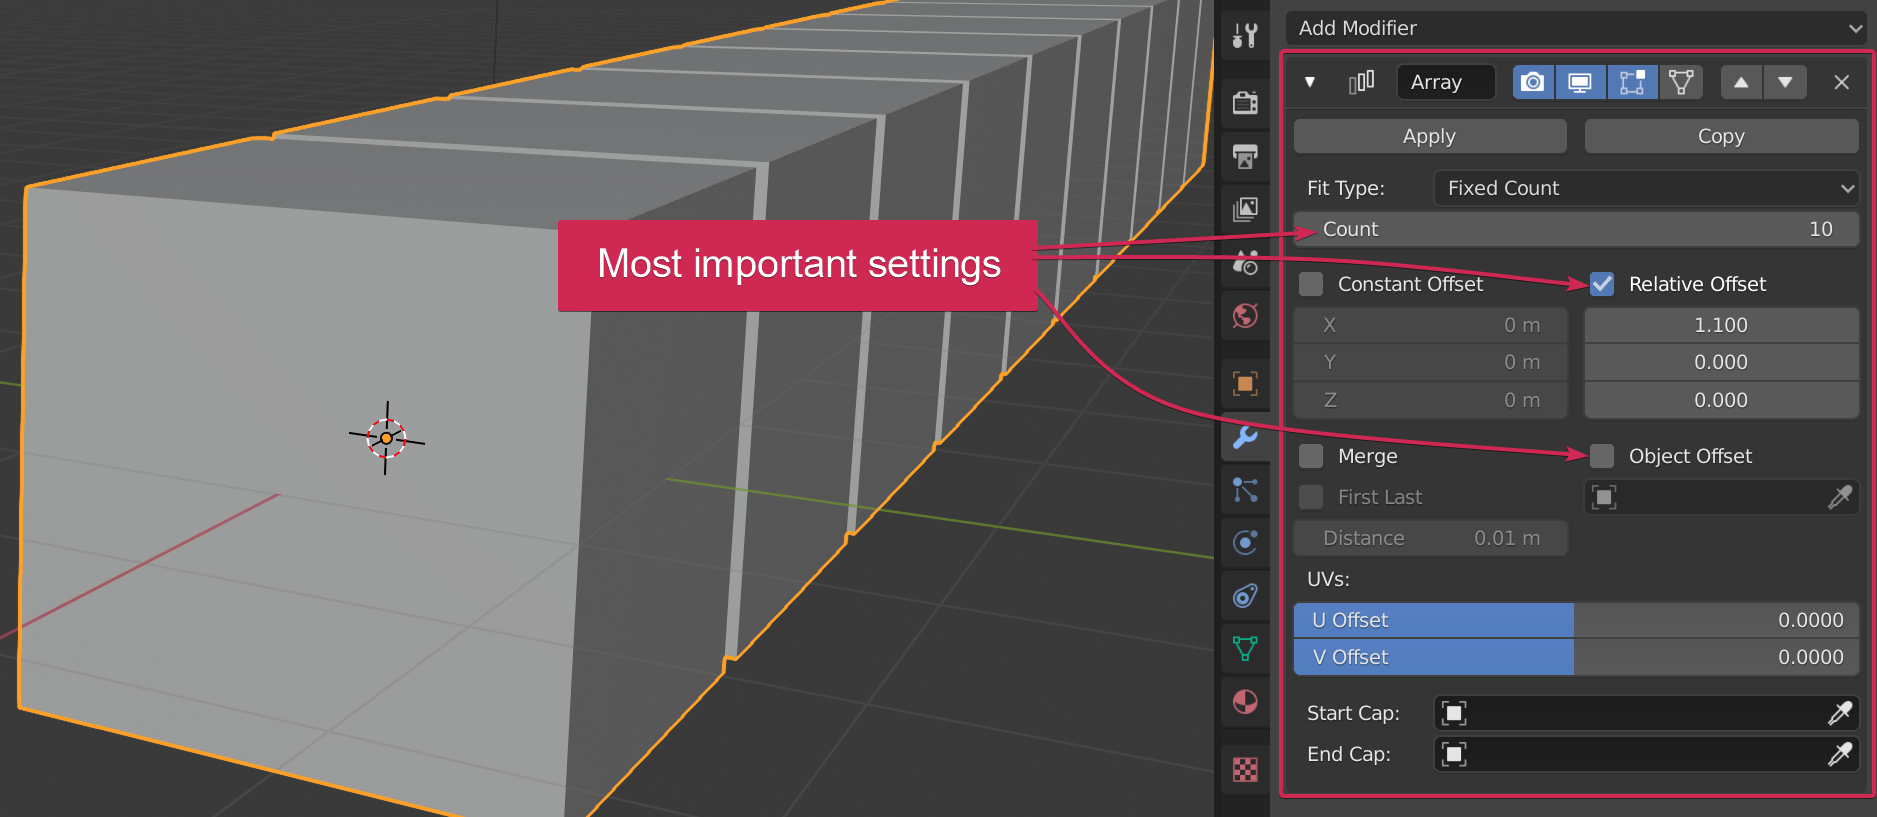Click the Start Cap eyedropper icon
Viewport: 1877px width, 817px height.
pos(1840,713)
